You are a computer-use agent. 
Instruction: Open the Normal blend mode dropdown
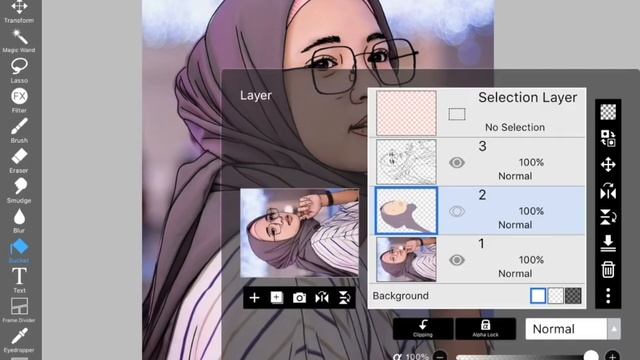573,329
